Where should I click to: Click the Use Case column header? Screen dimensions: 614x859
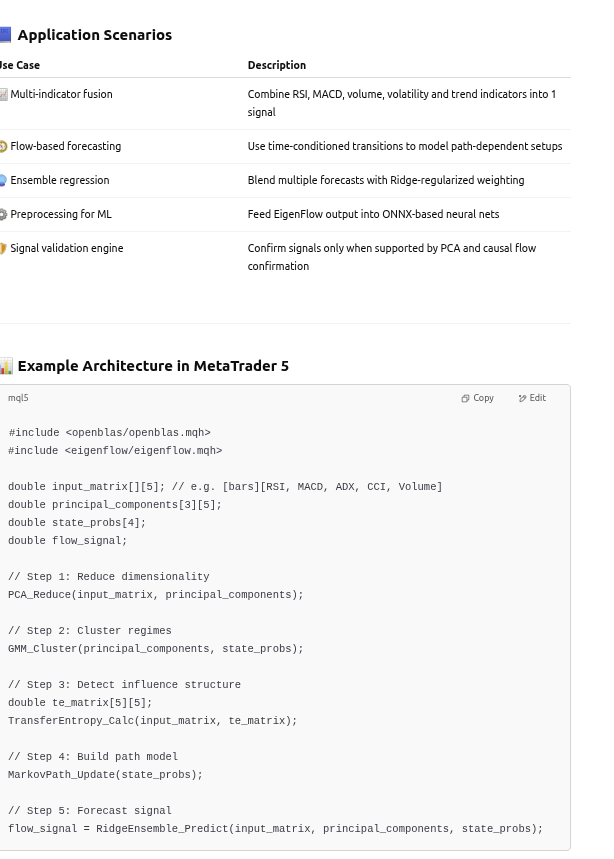[20, 65]
